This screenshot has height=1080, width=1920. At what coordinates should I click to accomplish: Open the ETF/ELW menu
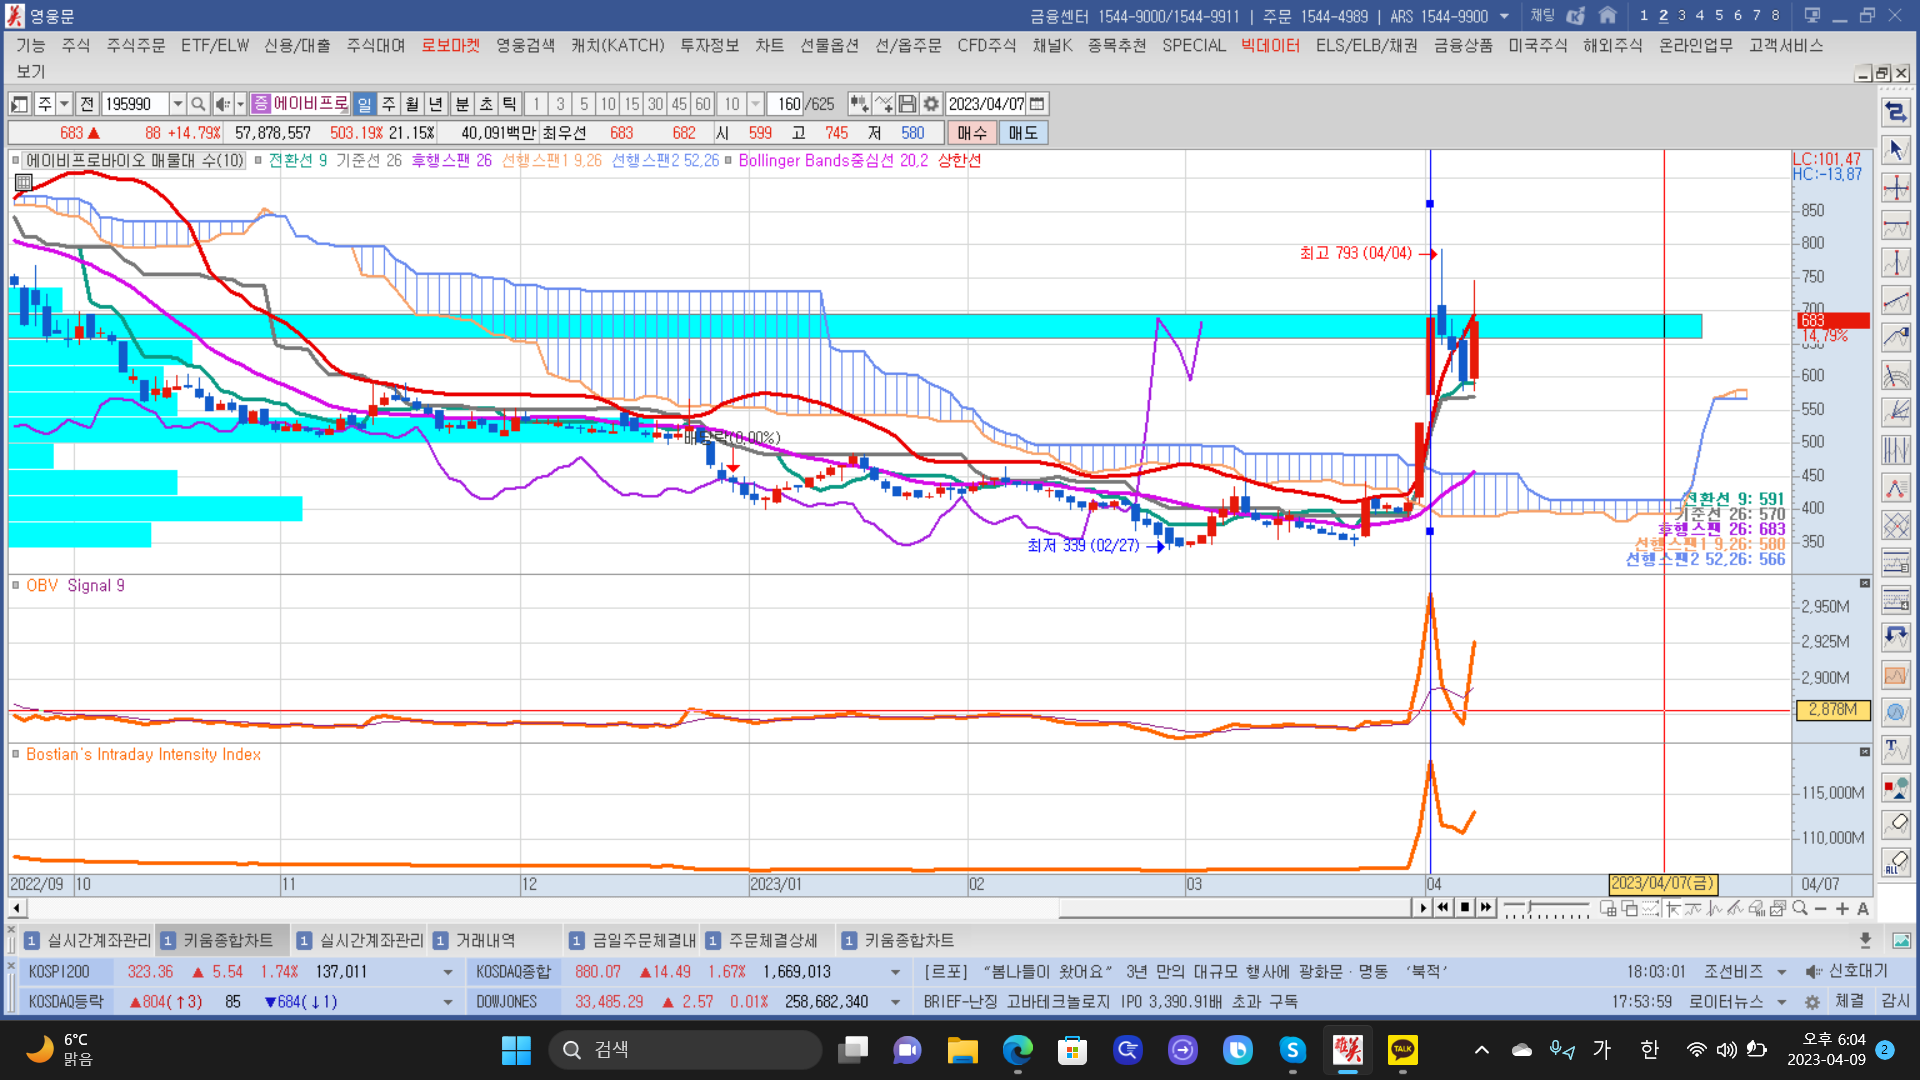point(215,45)
